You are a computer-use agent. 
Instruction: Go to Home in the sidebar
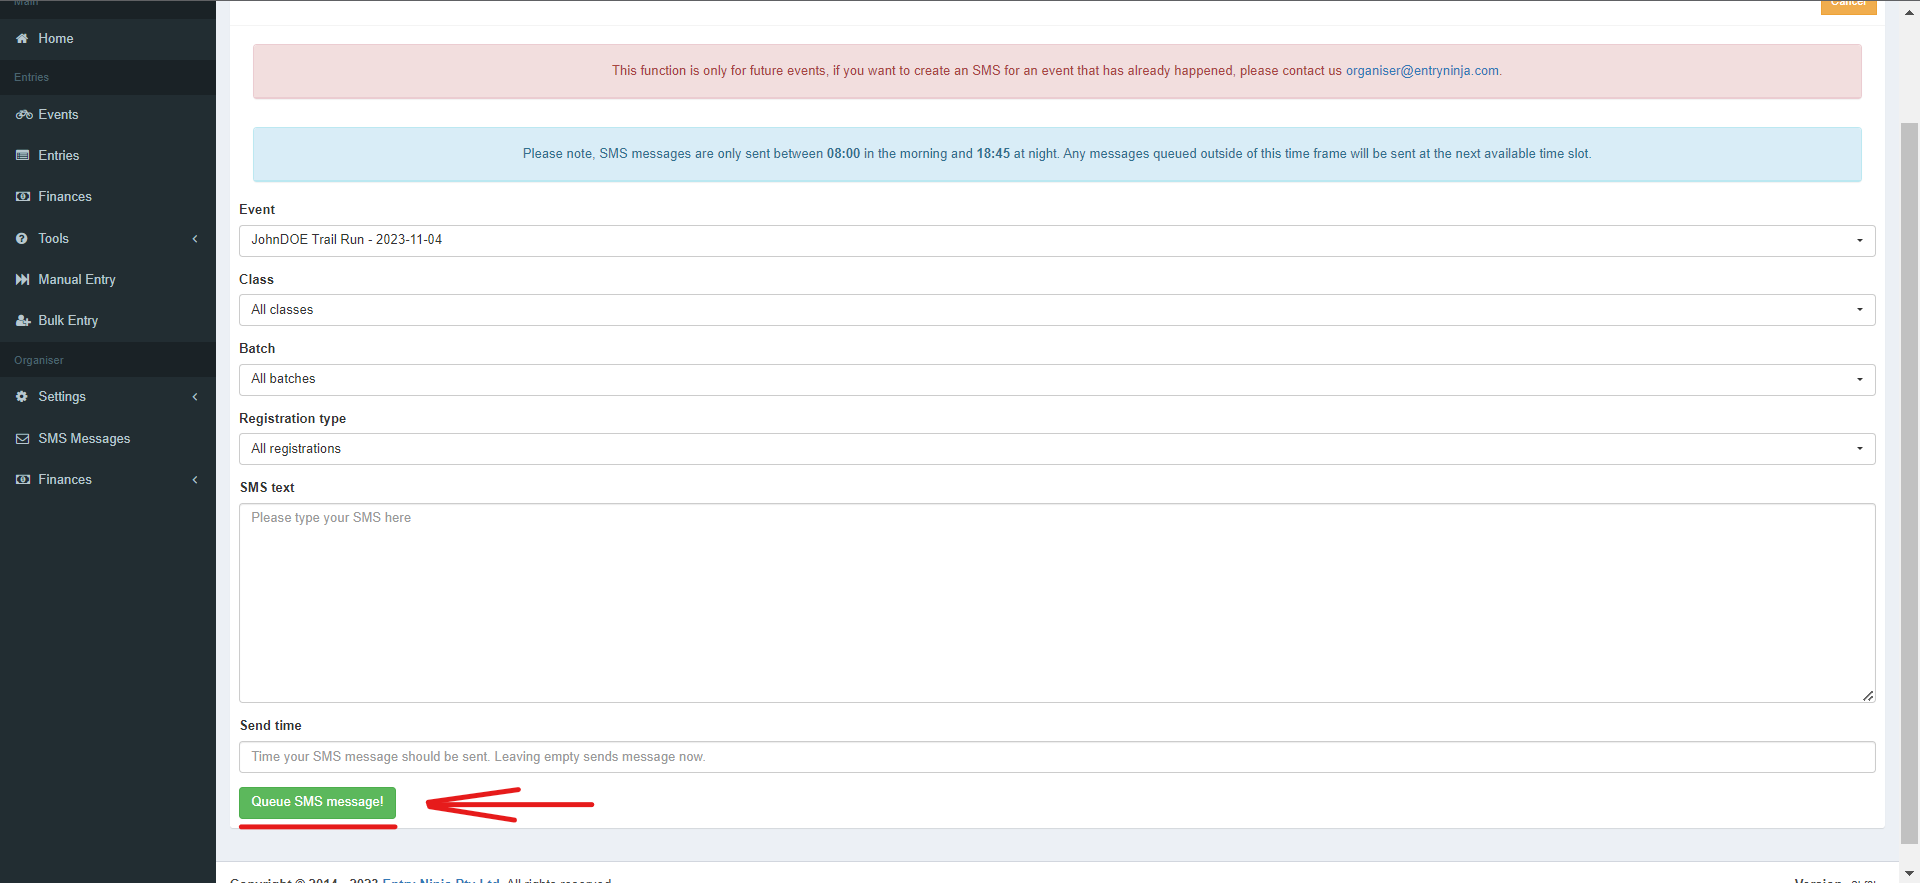[x=108, y=38]
